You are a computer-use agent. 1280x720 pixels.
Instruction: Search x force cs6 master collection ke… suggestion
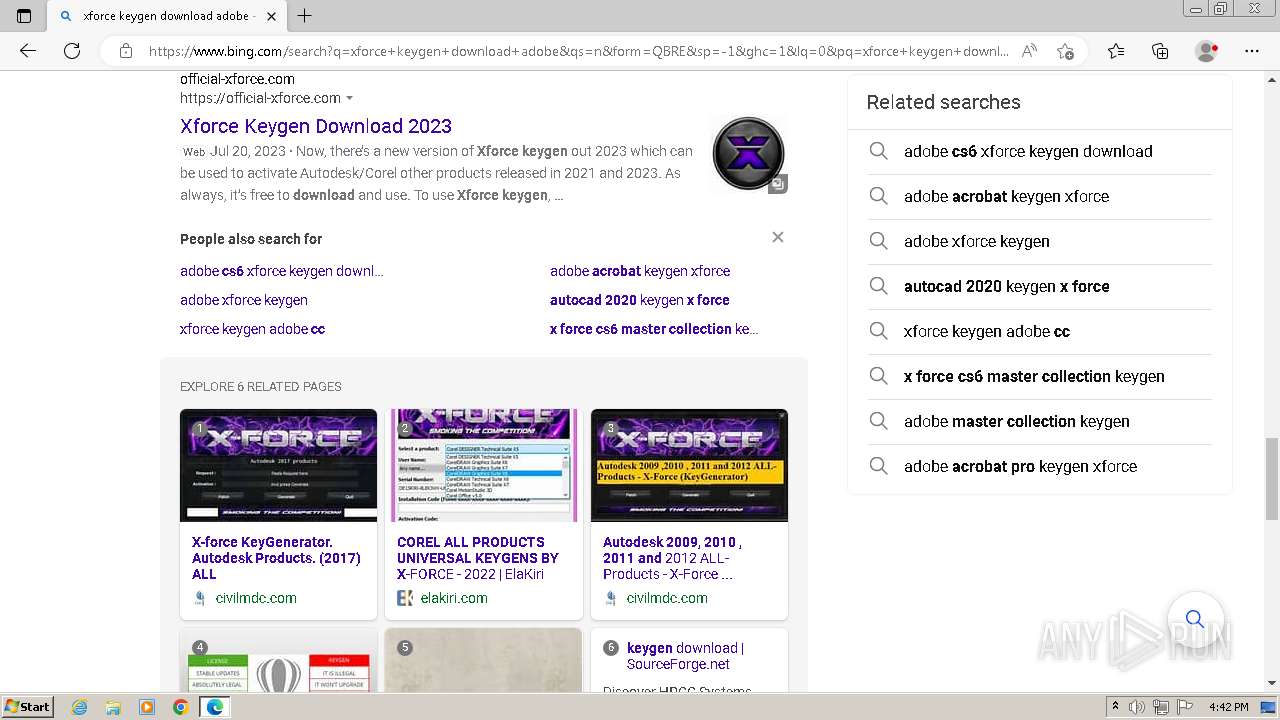tap(654, 329)
